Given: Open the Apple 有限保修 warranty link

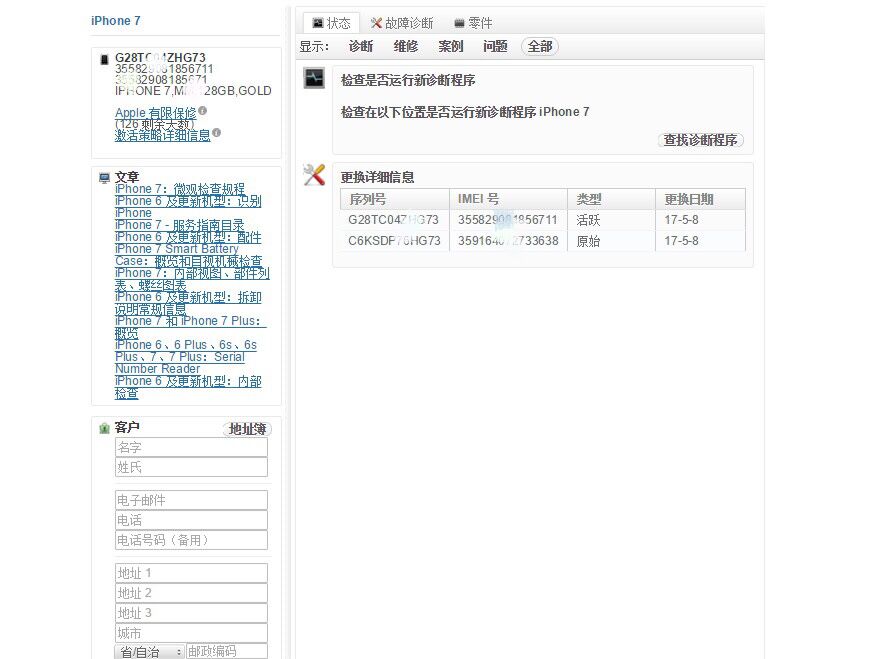Looking at the screenshot, I should (x=156, y=113).
